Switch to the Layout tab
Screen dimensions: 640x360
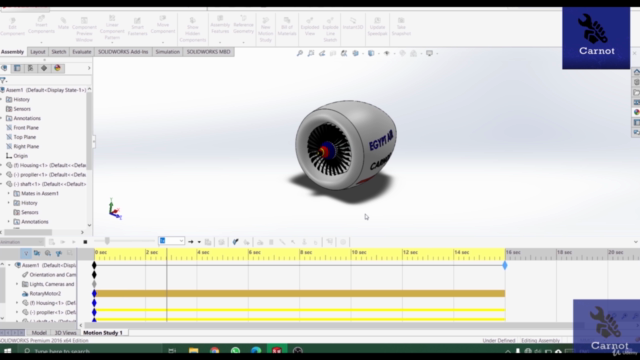[x=38, y=52]
